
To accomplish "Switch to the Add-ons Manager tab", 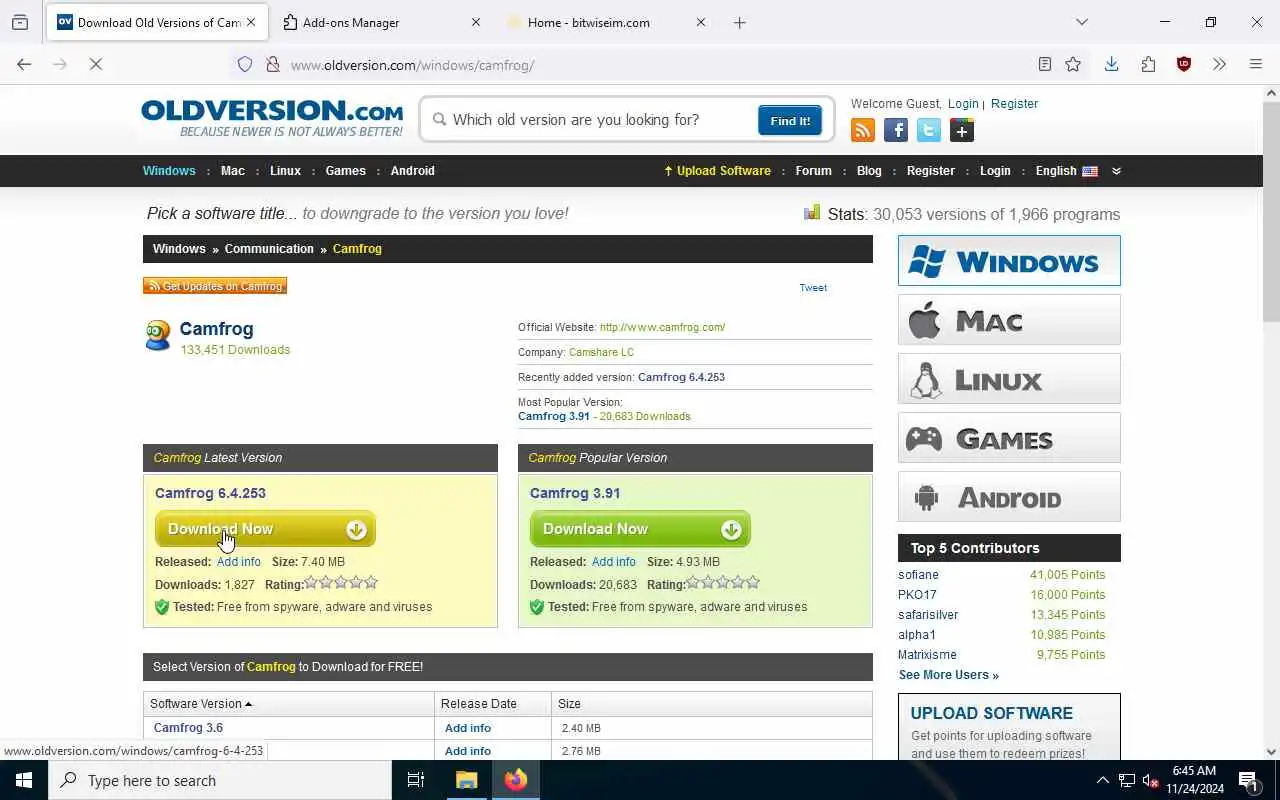I will 380,22.
